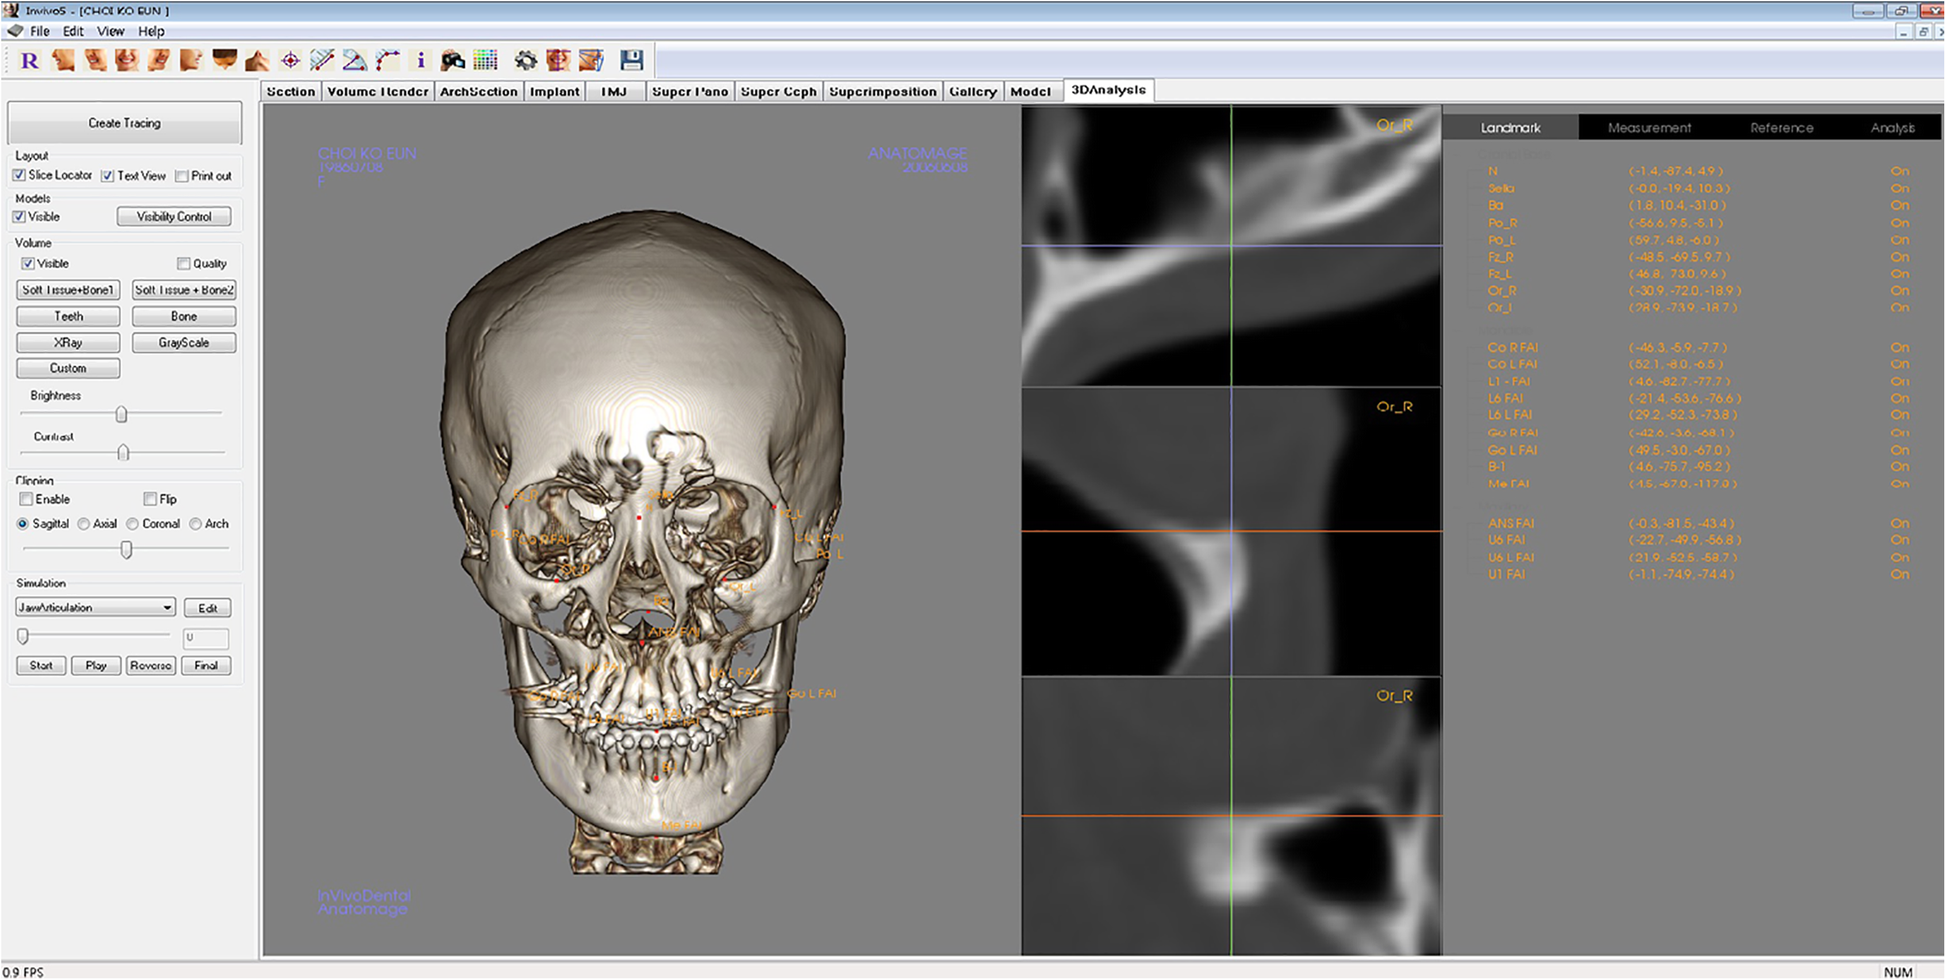The image size is (1946, 980).
Task: Switch to the Super Ceph tab
Action: pos(779,91)
